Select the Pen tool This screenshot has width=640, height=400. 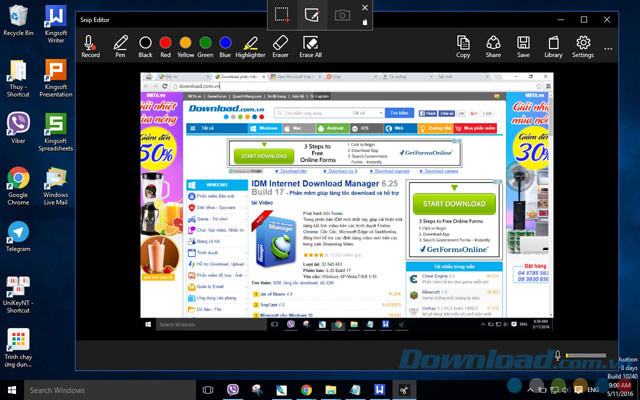point(121,46)
